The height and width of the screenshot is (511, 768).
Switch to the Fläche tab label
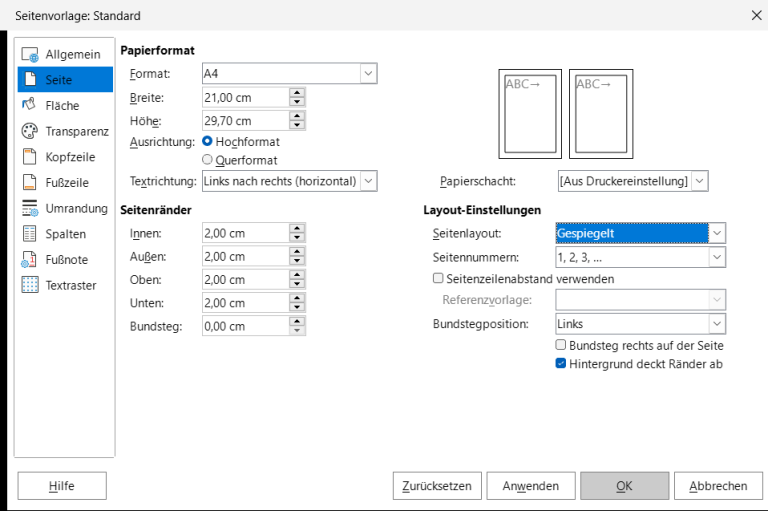(62, 105)
